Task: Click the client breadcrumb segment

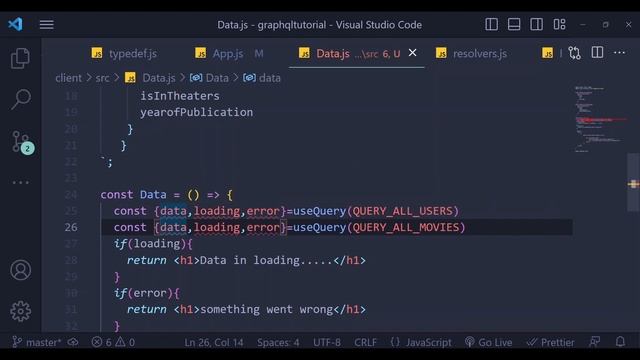Action: [69, 78]
